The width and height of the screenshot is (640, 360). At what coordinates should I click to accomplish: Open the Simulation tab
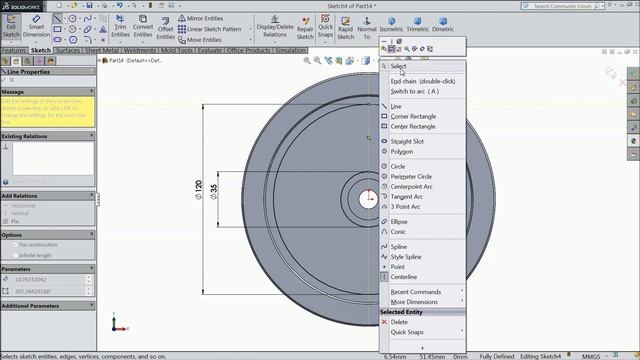click(290, 50)
